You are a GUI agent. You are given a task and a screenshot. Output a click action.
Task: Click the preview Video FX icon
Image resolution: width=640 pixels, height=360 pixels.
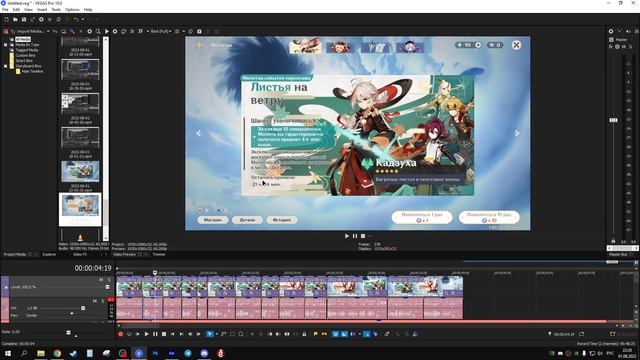pyautogui.click(x=132, y=31)
